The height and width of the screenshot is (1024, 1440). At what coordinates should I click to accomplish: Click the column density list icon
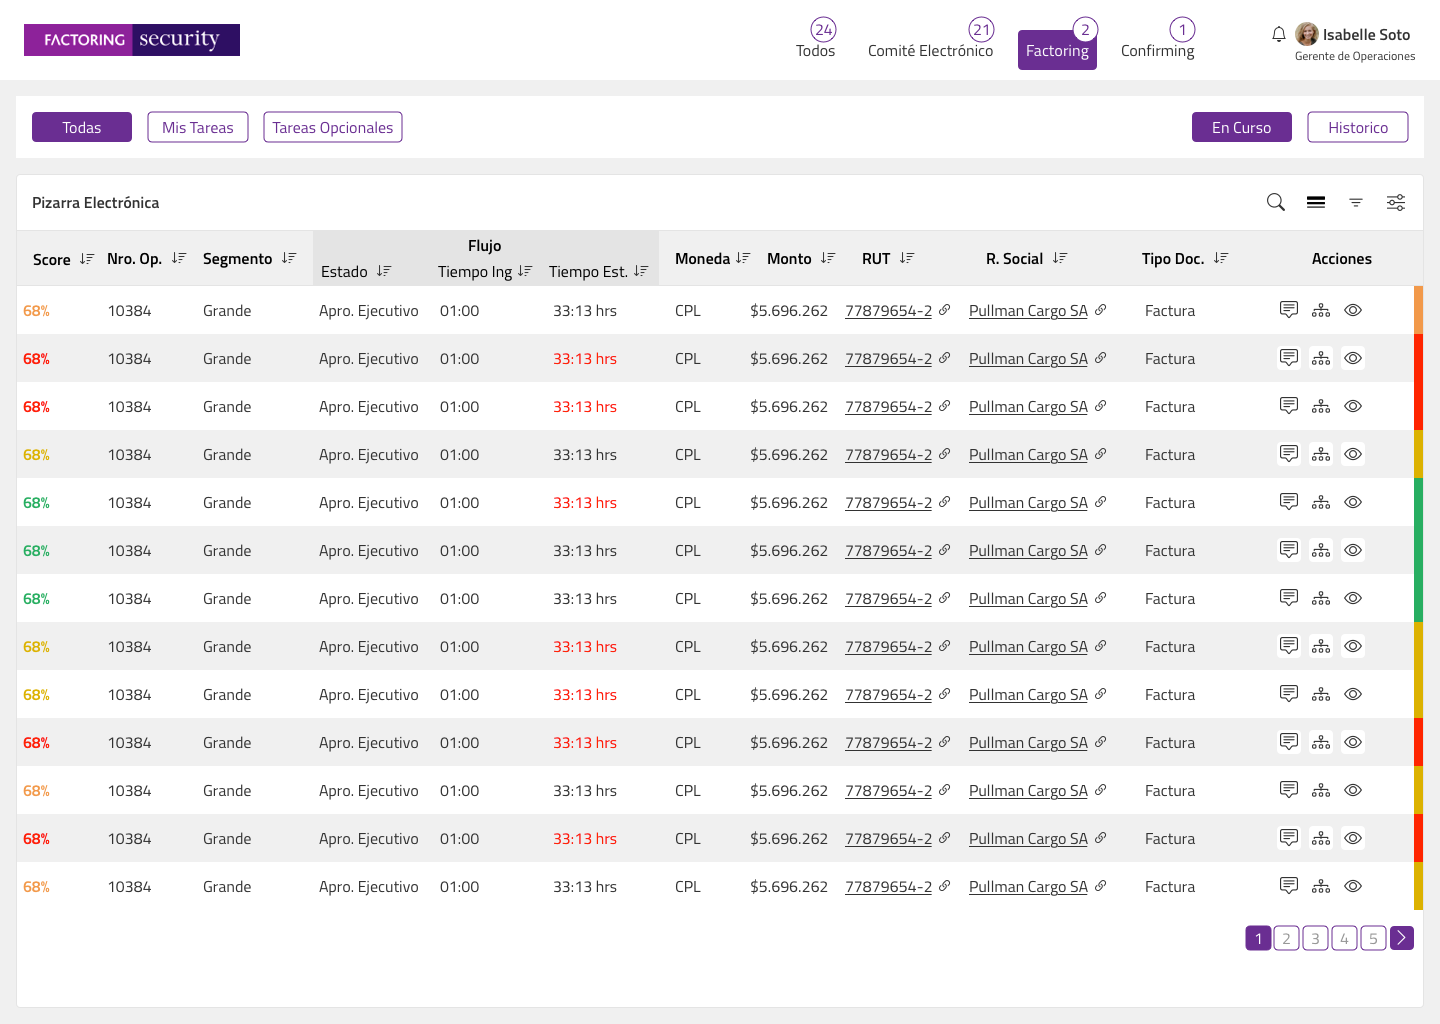(1315, 202)
